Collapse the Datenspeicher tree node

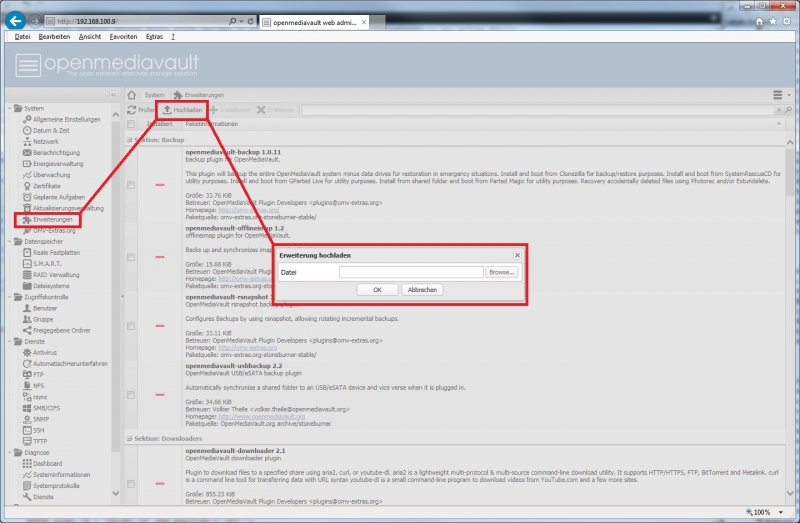tap(10, 241)
